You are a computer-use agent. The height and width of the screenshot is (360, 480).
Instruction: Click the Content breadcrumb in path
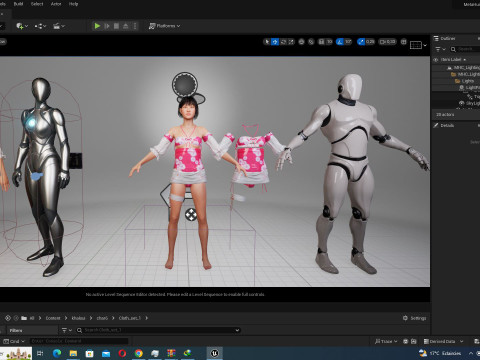click(x=53, y=318)
